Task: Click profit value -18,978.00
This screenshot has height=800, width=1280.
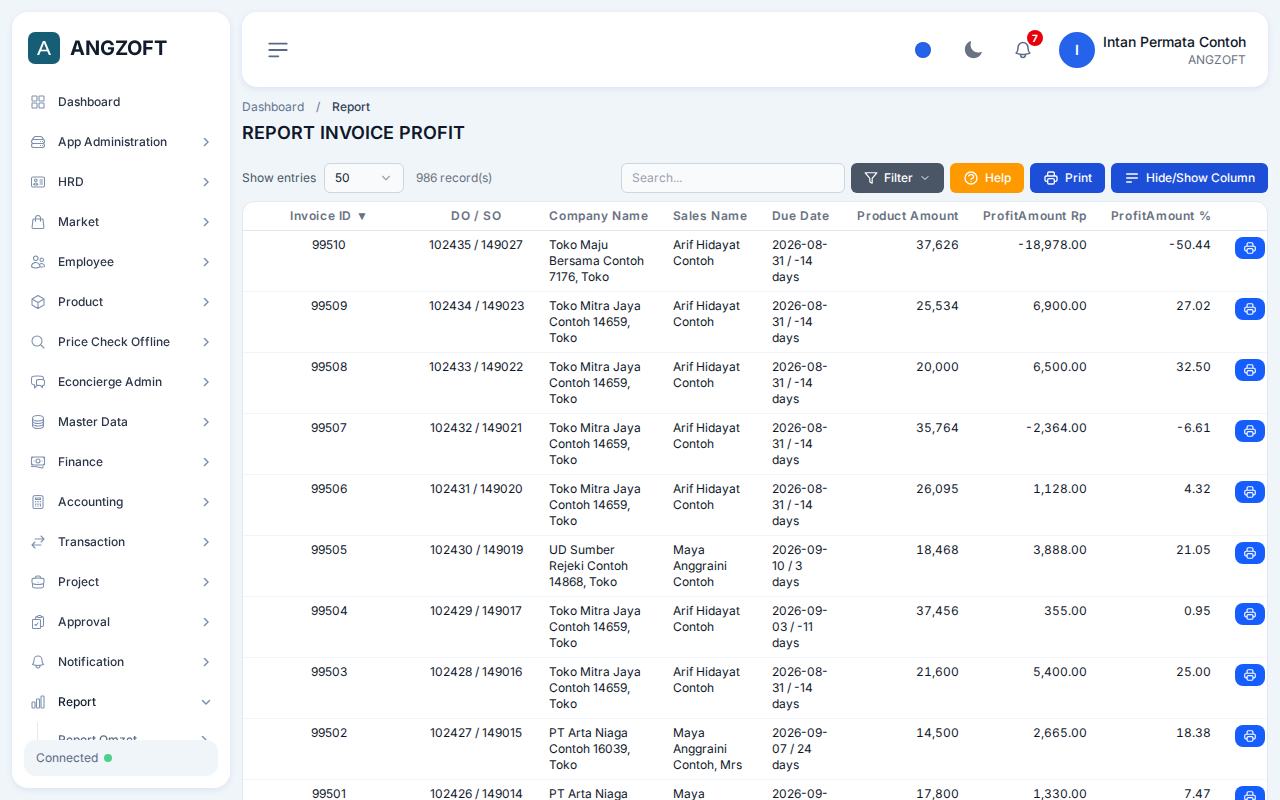Action: coord(1052,245)
